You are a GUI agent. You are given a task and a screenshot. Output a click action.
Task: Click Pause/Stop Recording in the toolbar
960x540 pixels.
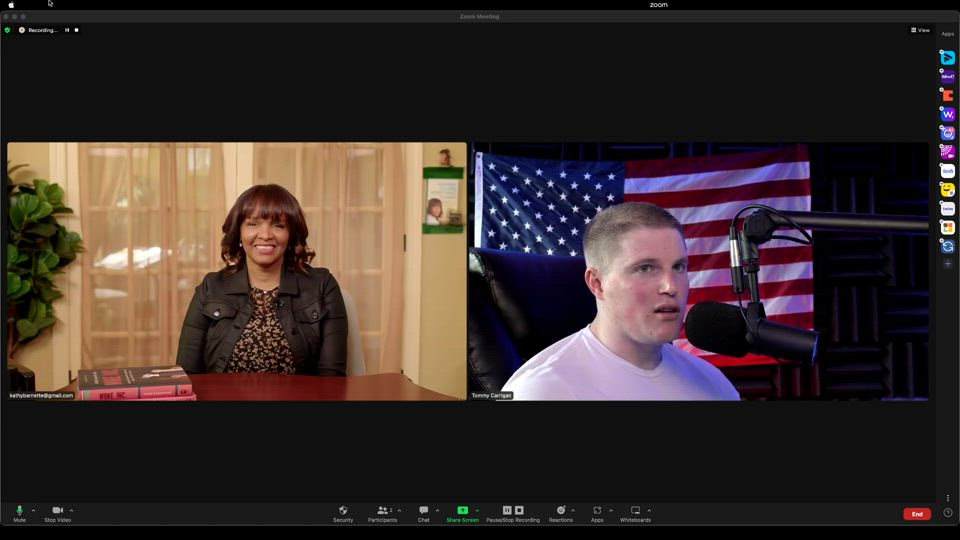[513, 513]
